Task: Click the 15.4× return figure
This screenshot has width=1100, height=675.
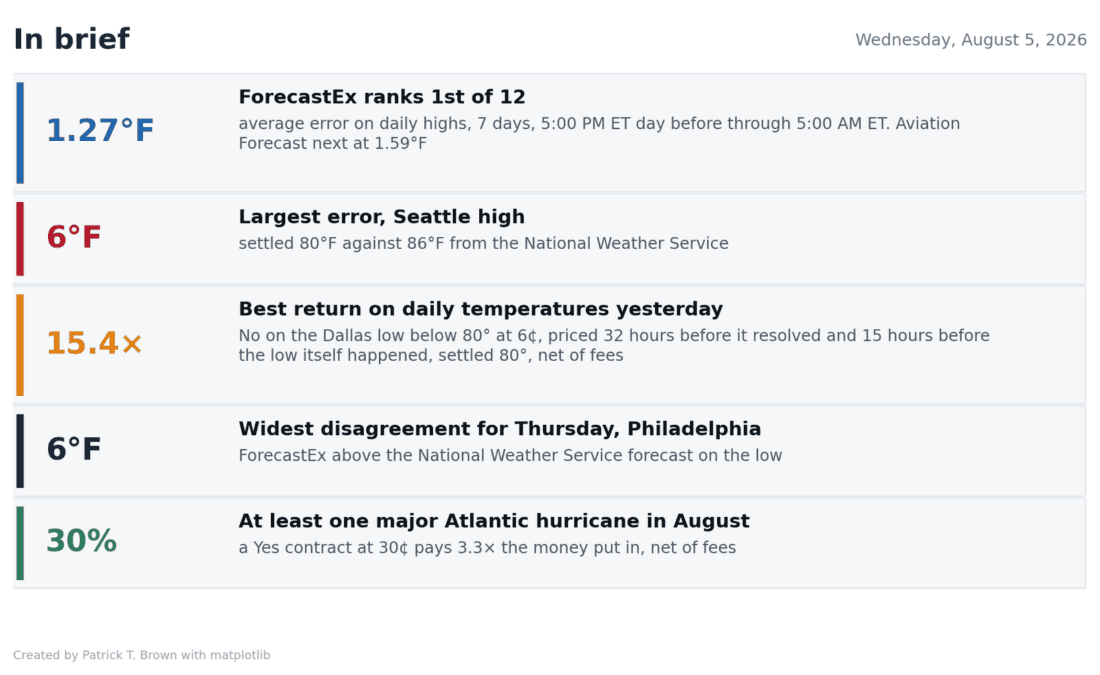Action: tap(94, 343)
